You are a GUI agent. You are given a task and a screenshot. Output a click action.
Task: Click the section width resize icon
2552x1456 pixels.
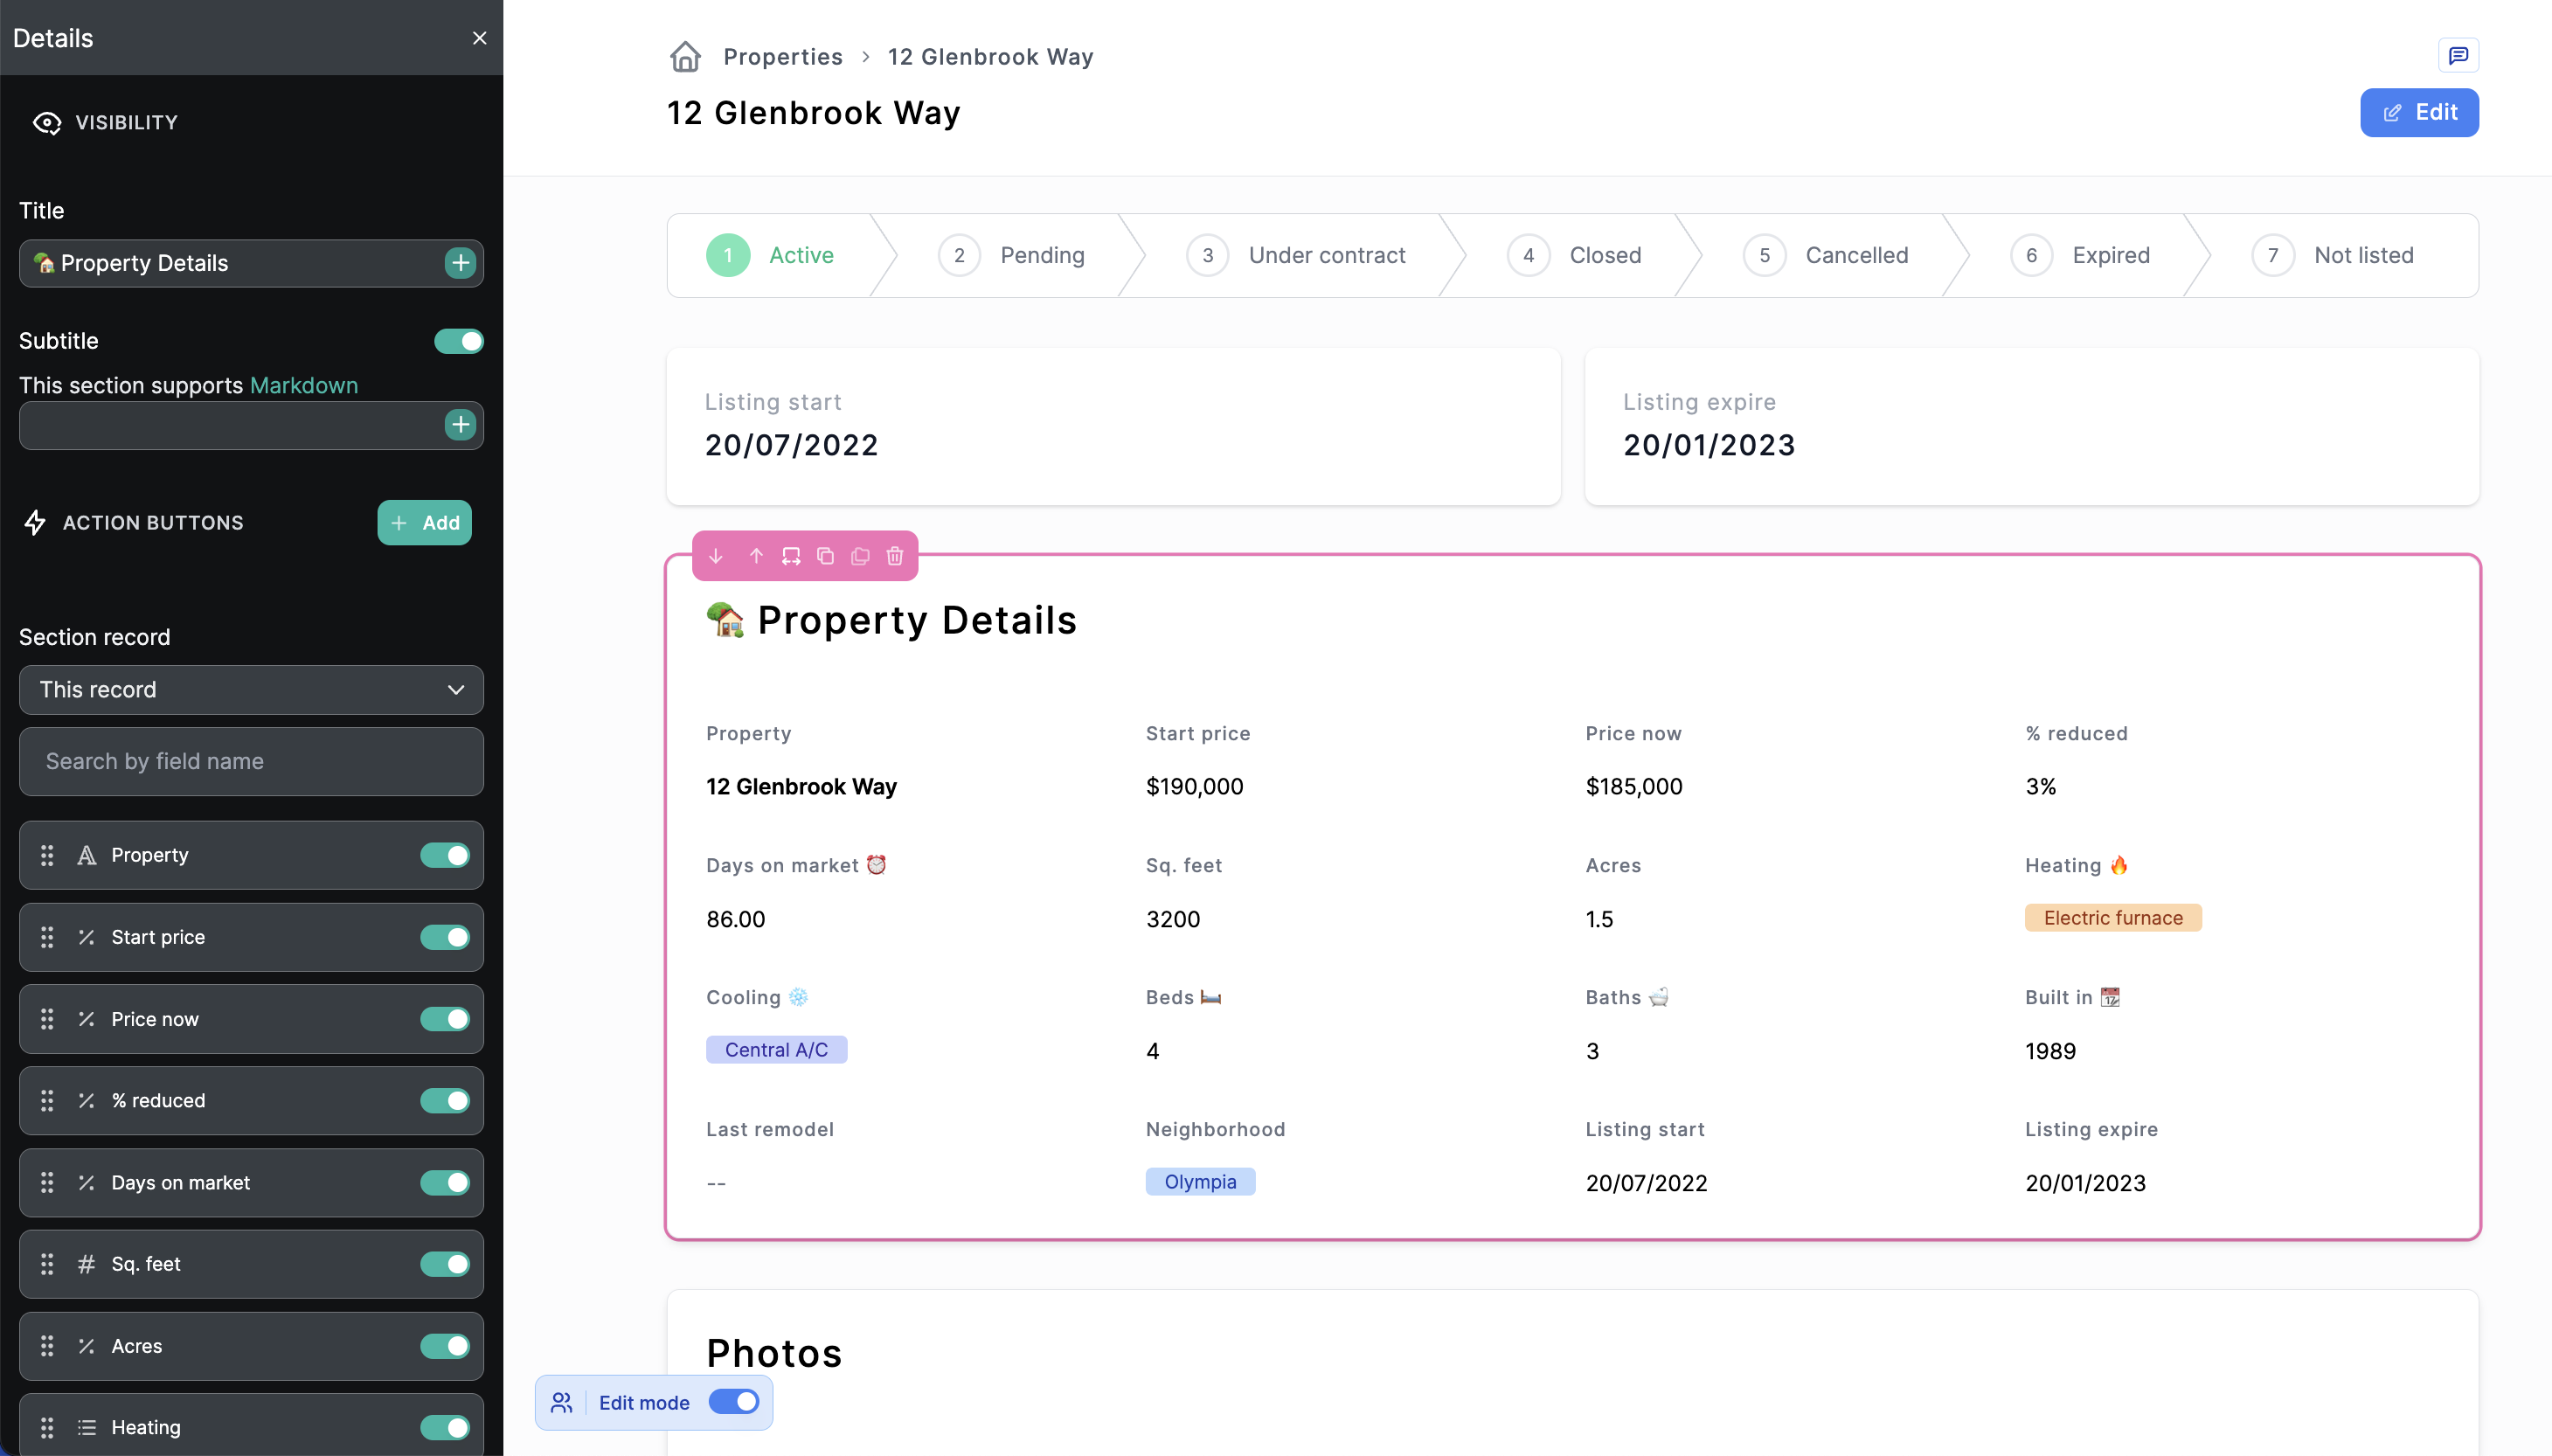pos(791,556)
